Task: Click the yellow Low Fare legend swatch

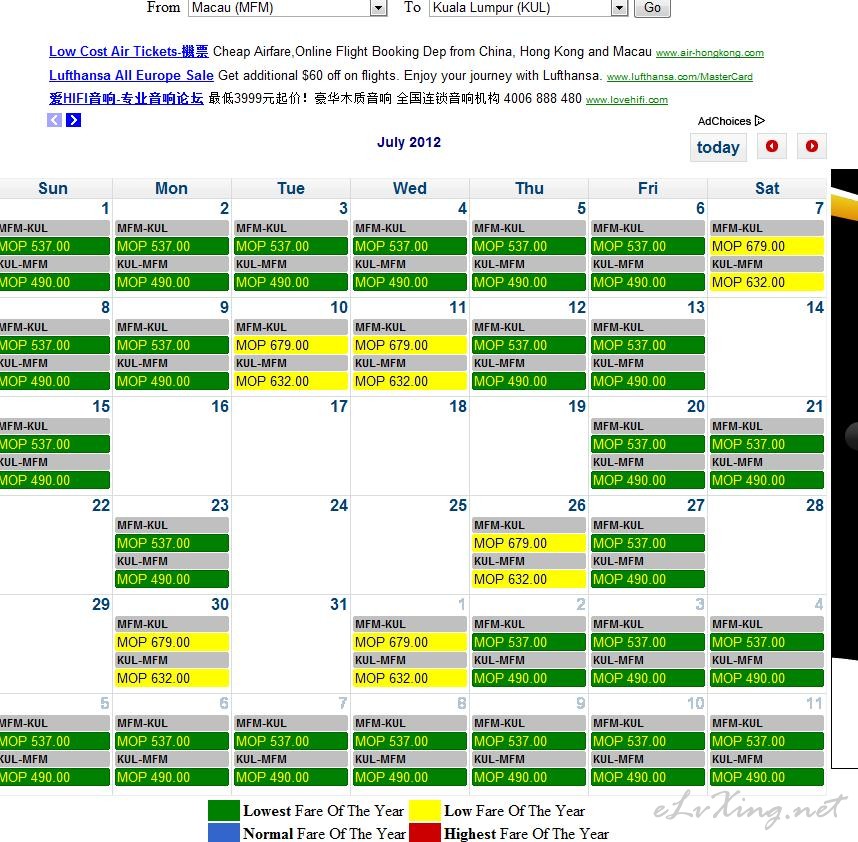Action: [x=425, y=810]
